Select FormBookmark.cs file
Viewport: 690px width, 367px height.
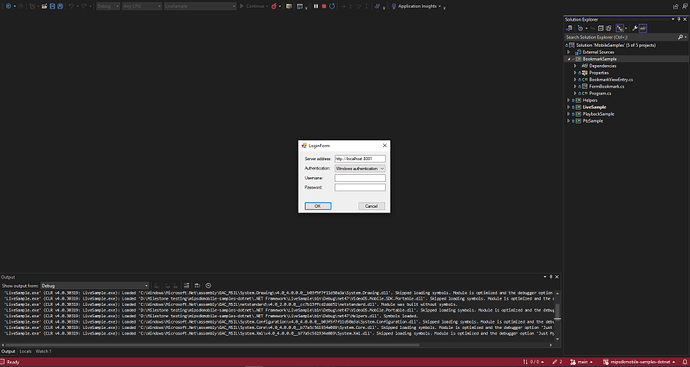point(607,86)
